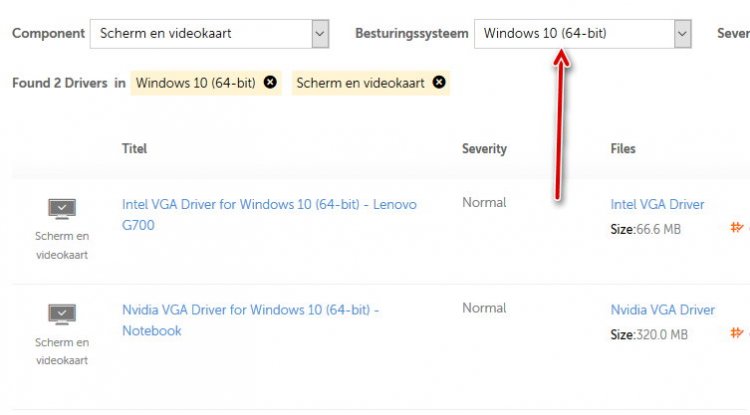The width and height of the screenshot is (750, 415).
Task: Remove the Windows 10 (64-bit) filter tag
Action: pyautogui.click(x=270, y=82)
